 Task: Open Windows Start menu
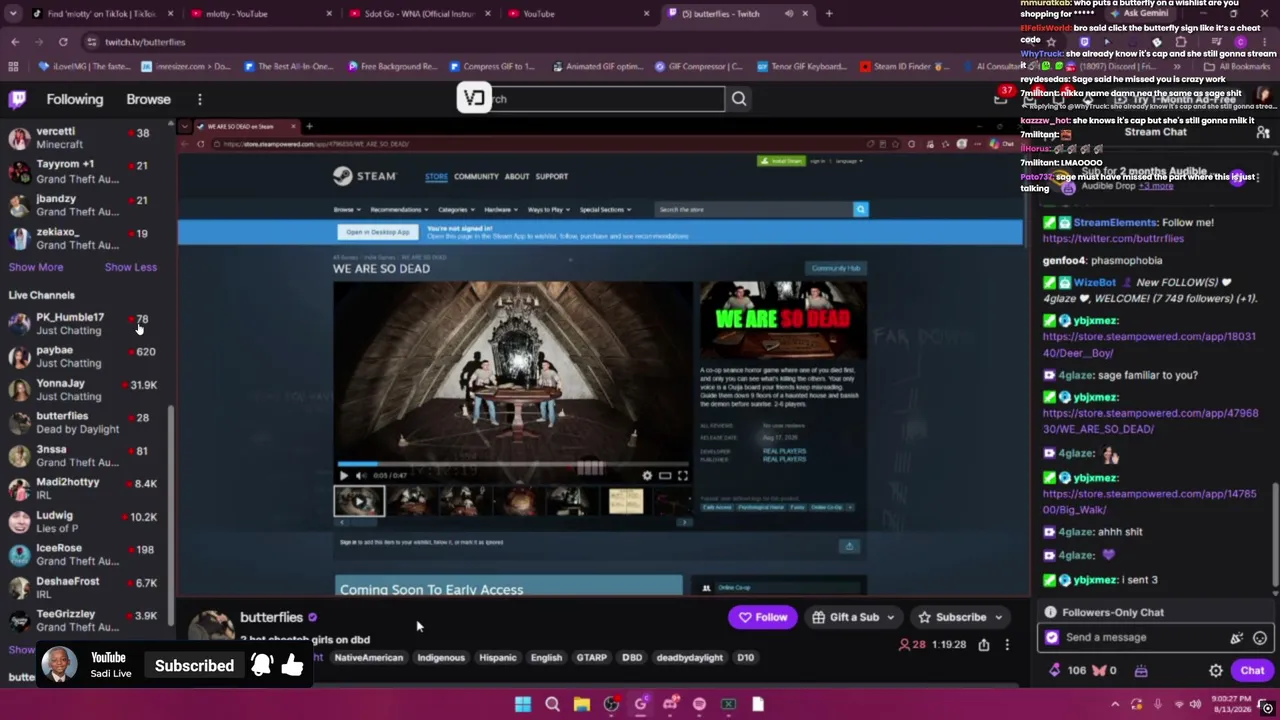tap(523, 704)
